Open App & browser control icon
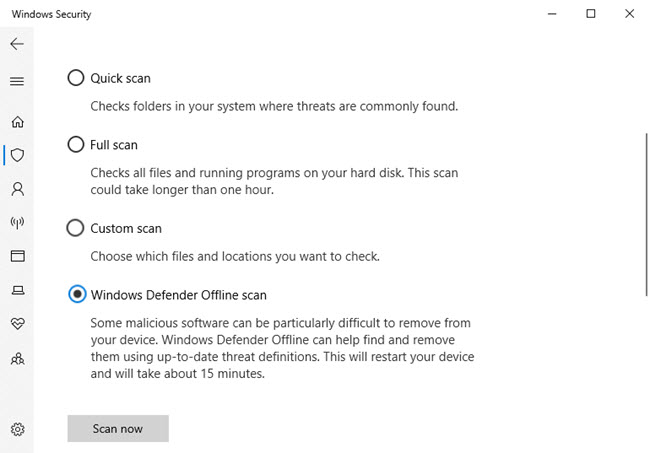 (17, 256)
